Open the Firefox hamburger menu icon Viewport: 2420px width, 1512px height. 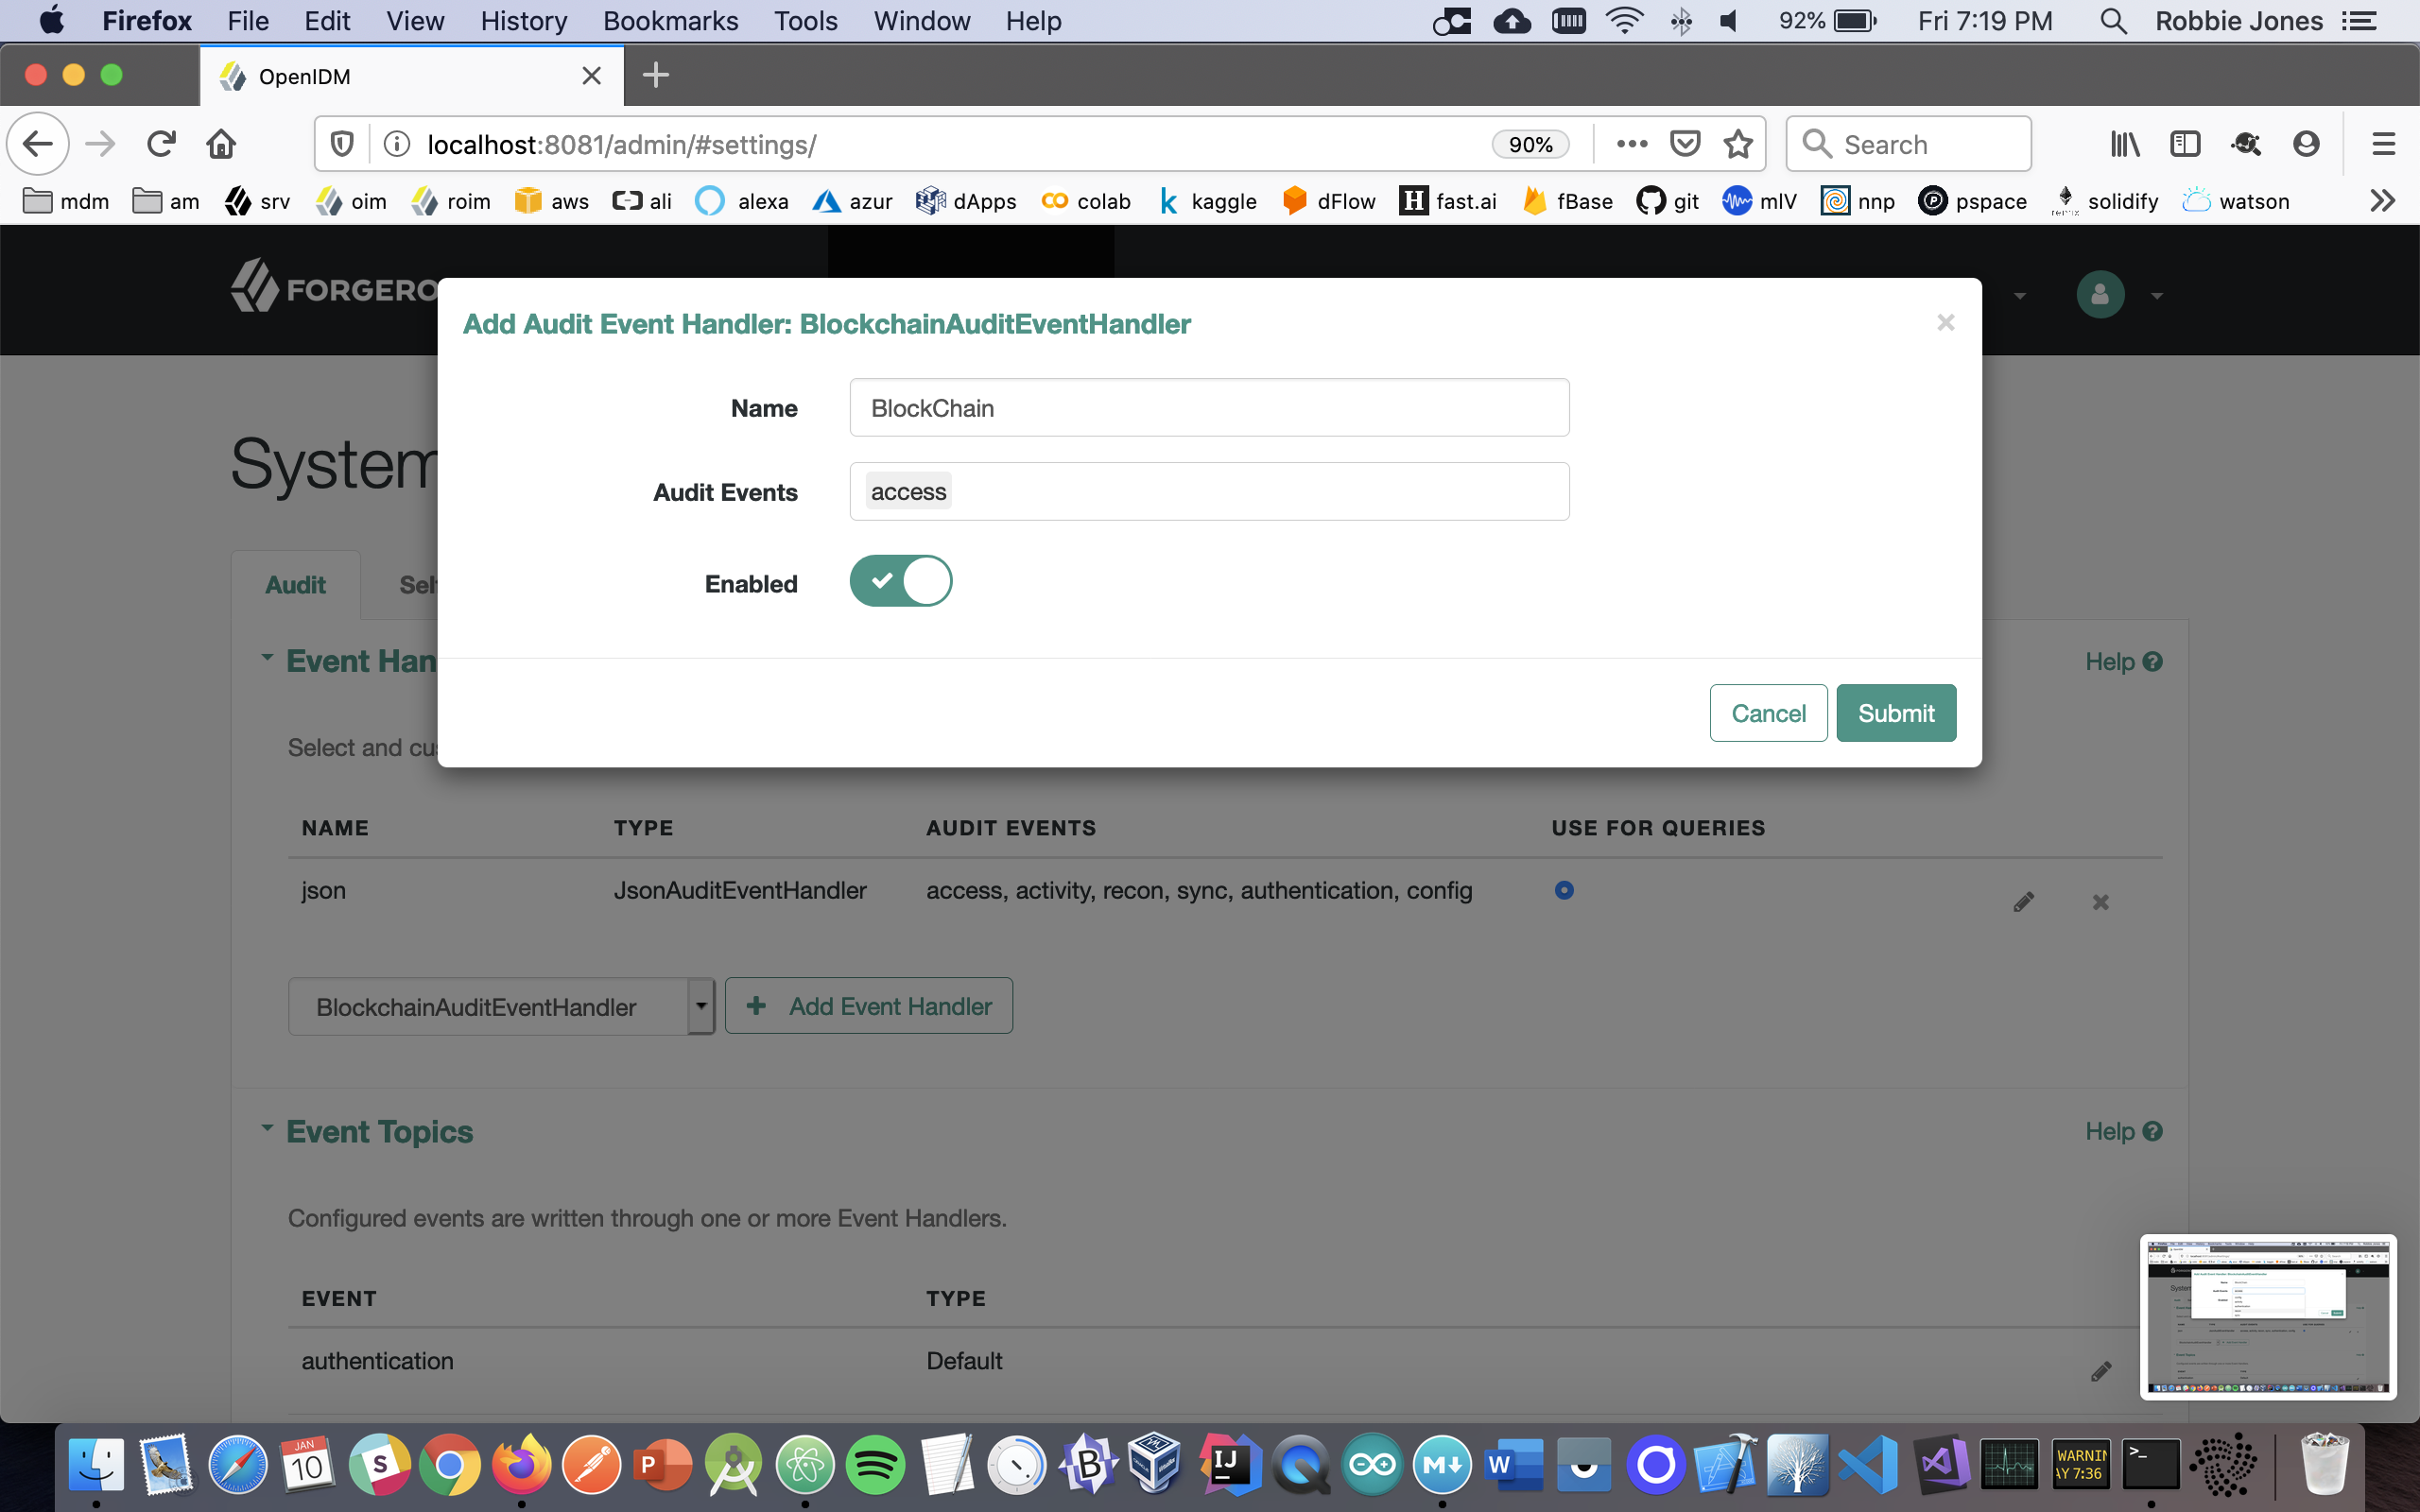(x=2383, y=144)
